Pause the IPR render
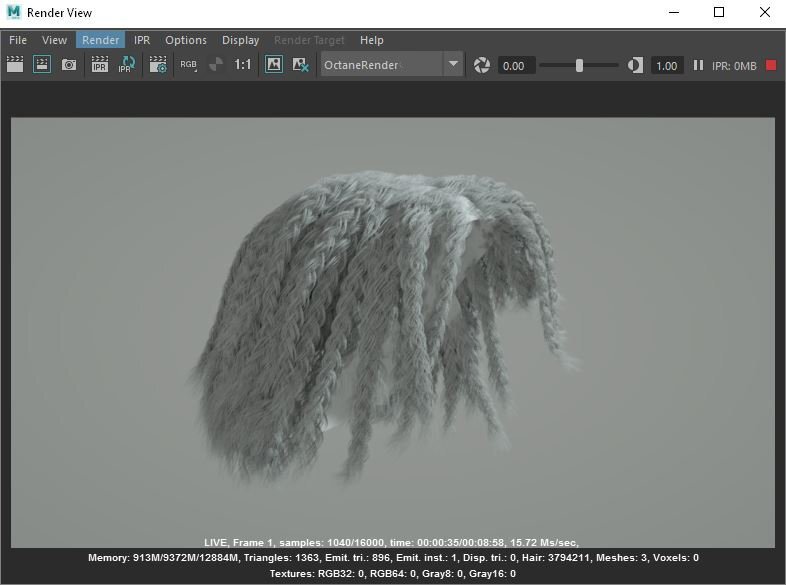The width and height of the screenshot is (786, 585). 698,65
